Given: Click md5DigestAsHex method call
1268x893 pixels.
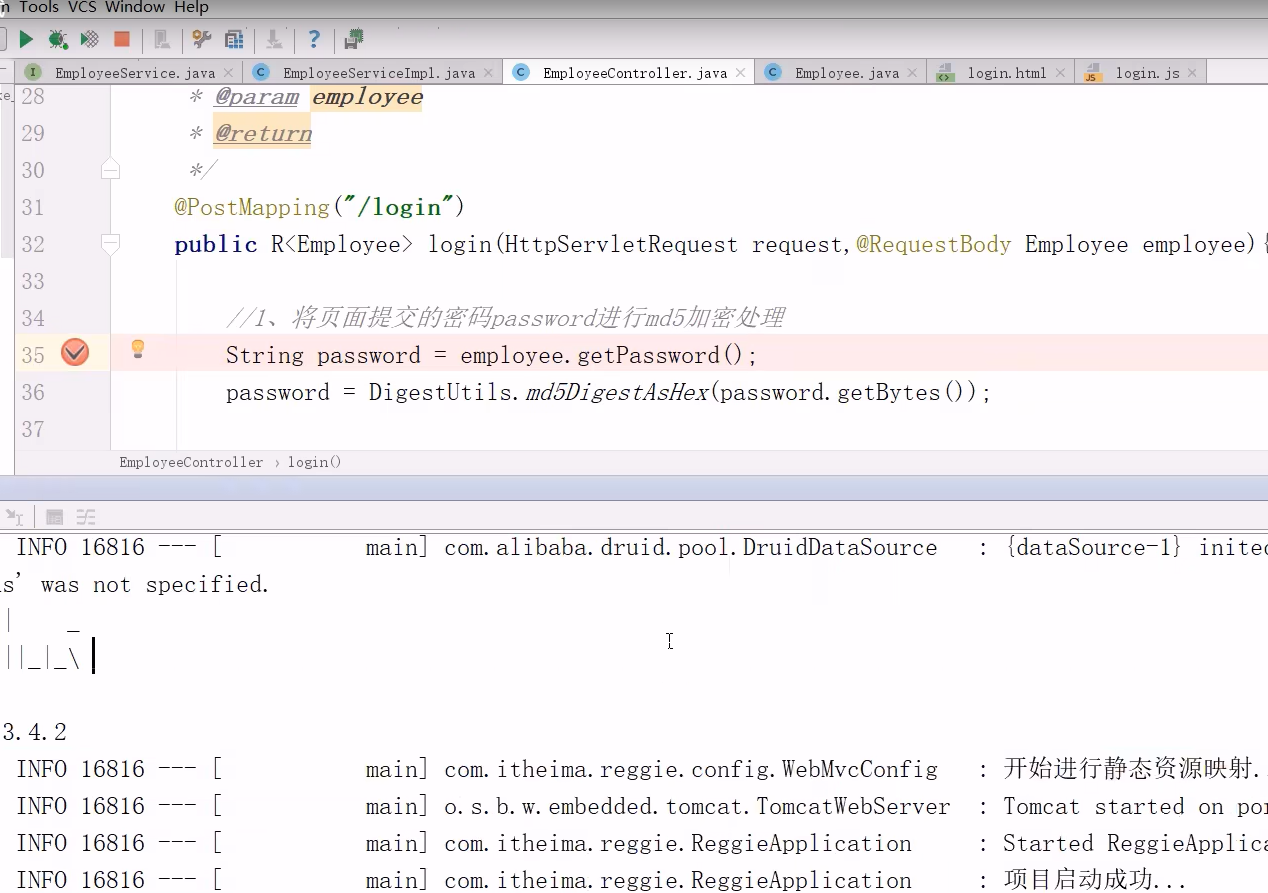Looking at the screenshot, I should point(617,392).
